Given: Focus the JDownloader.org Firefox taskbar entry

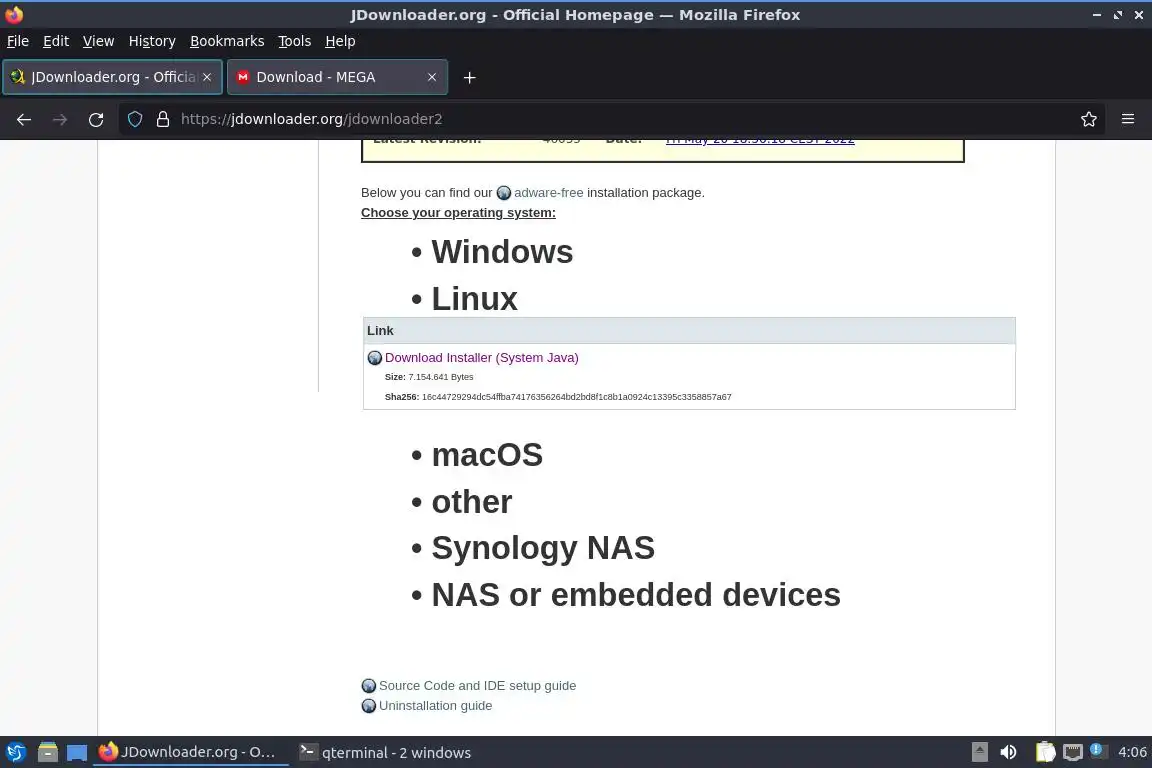Looking at the screenshot, I should pos(190,753).
